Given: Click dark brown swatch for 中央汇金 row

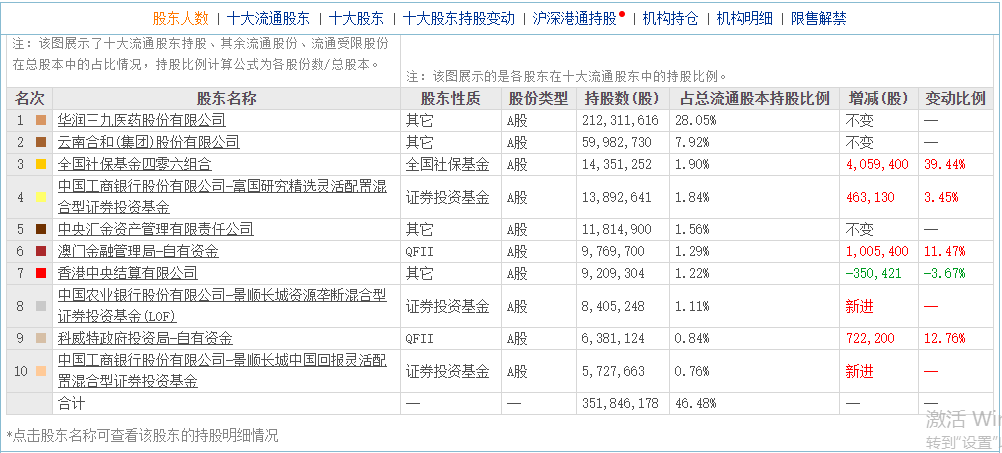Looking at the screenshot, I should tap(42, 229).
